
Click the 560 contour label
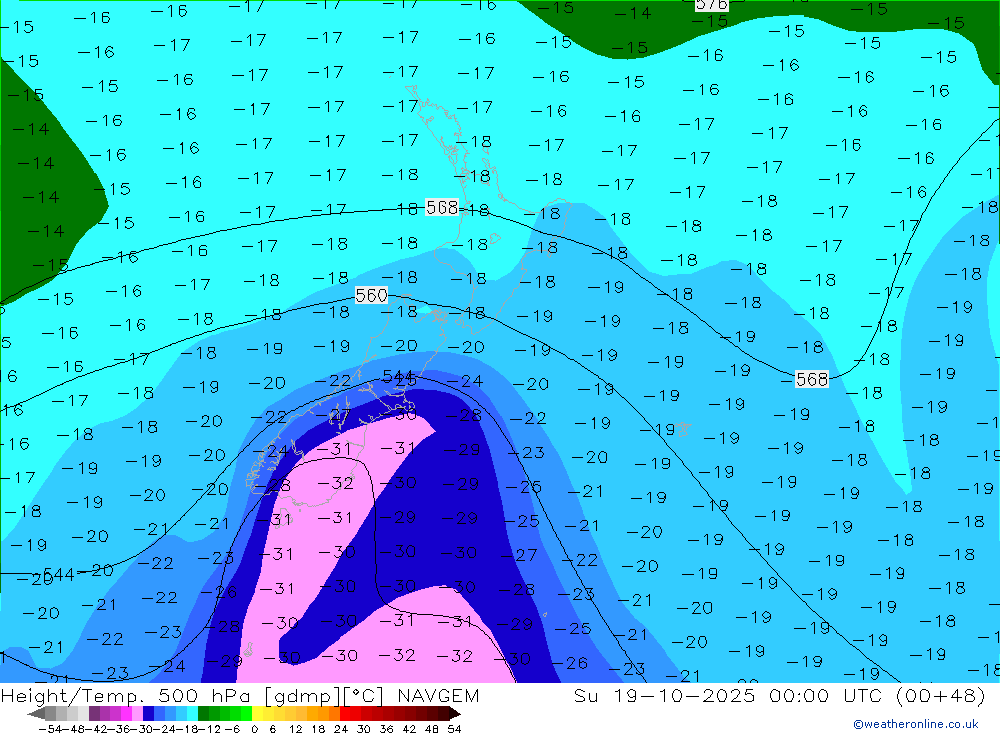pos(371,295)
